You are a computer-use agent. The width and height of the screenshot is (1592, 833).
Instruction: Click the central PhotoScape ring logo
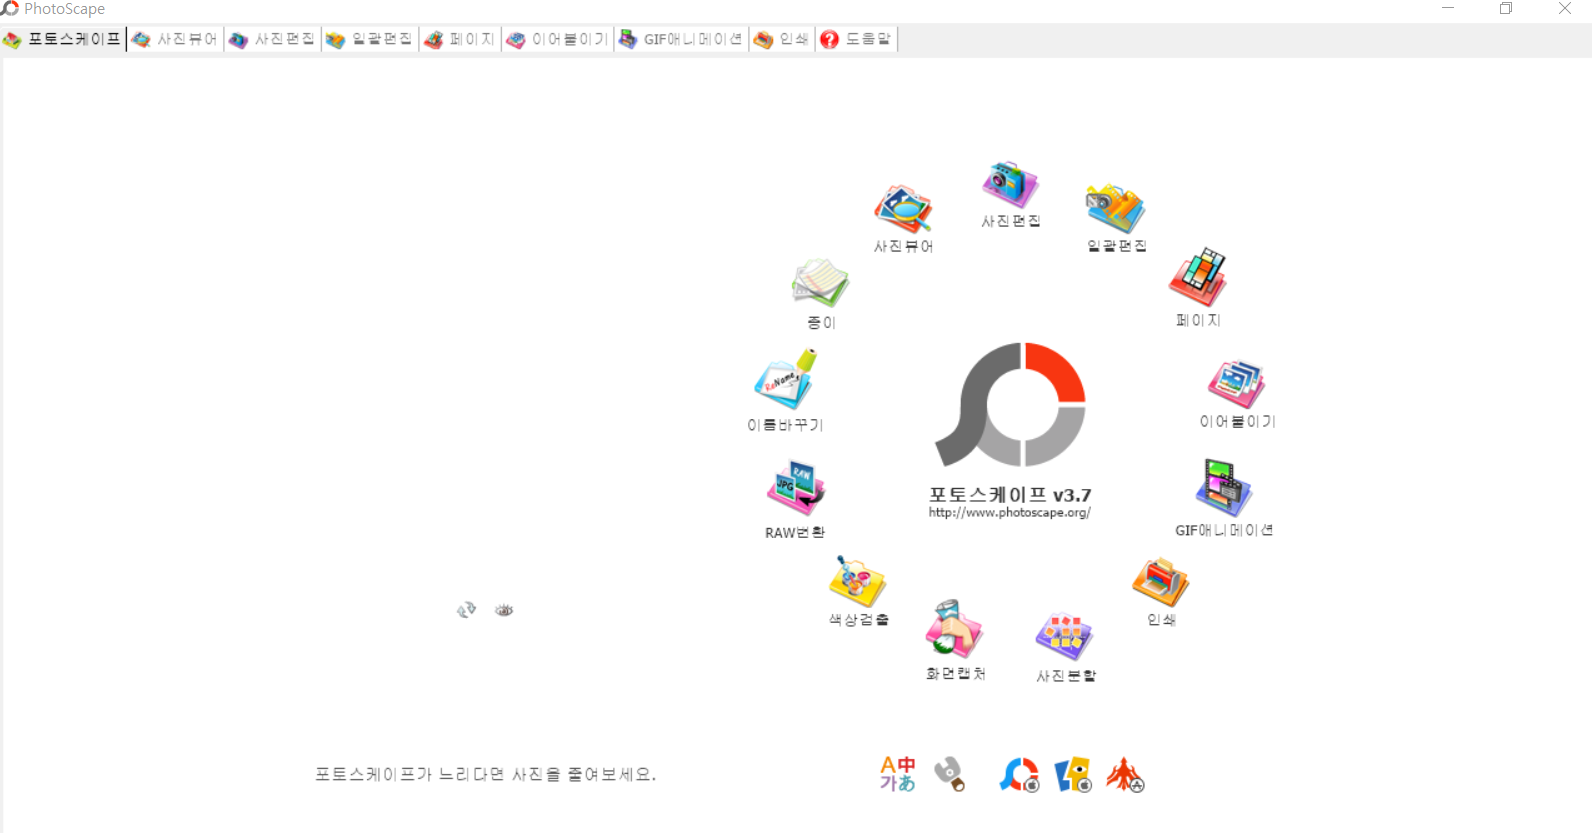pyautogui.click(x=1011, y=405)
